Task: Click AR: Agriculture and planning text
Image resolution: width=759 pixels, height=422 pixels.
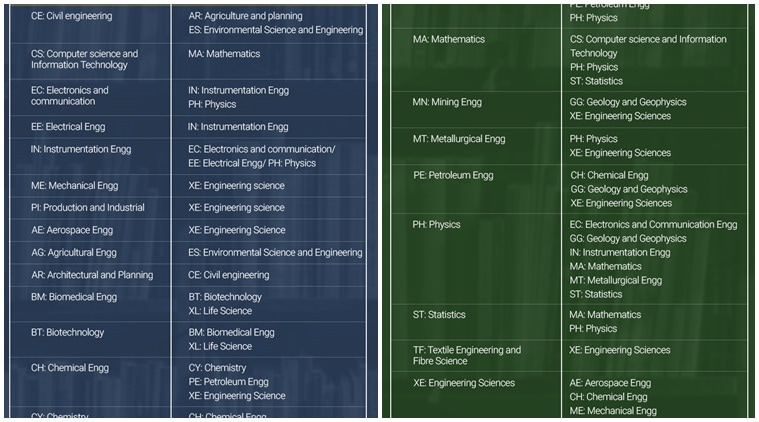Action: click(x=246, y=17)
